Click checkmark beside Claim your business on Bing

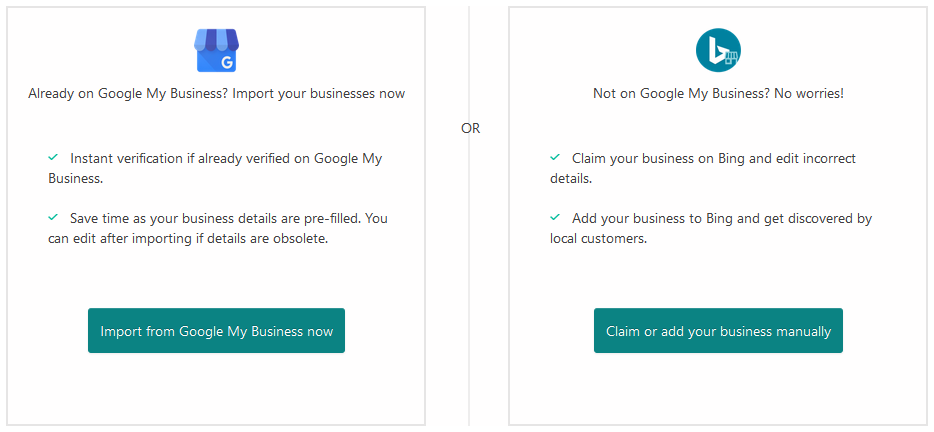(x=555, y=158)
